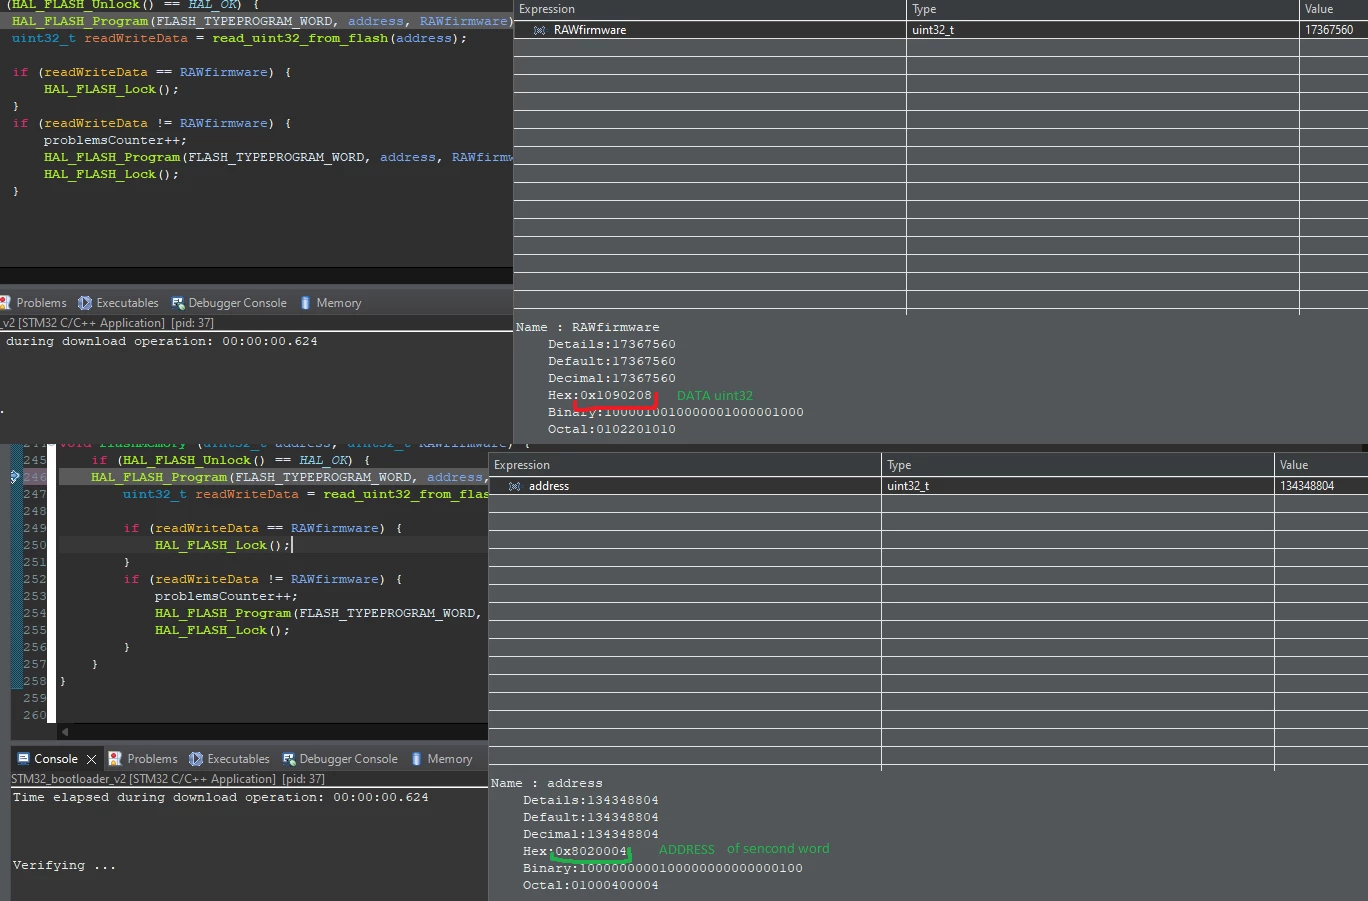This screenshot has height=901, width=1368.
Task: Click the Executables icon in the upper screenshot
Action: 85,303
